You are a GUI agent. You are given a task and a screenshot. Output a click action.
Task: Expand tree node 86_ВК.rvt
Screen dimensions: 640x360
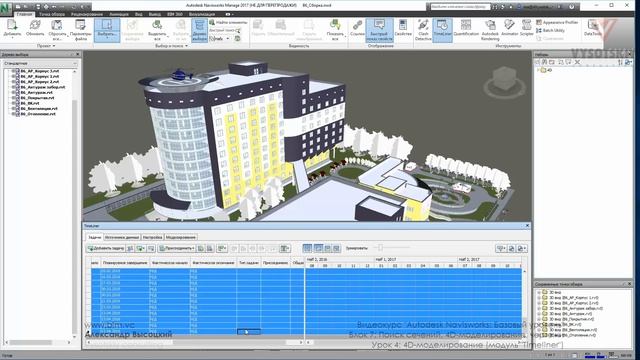[x=13, y=103]
